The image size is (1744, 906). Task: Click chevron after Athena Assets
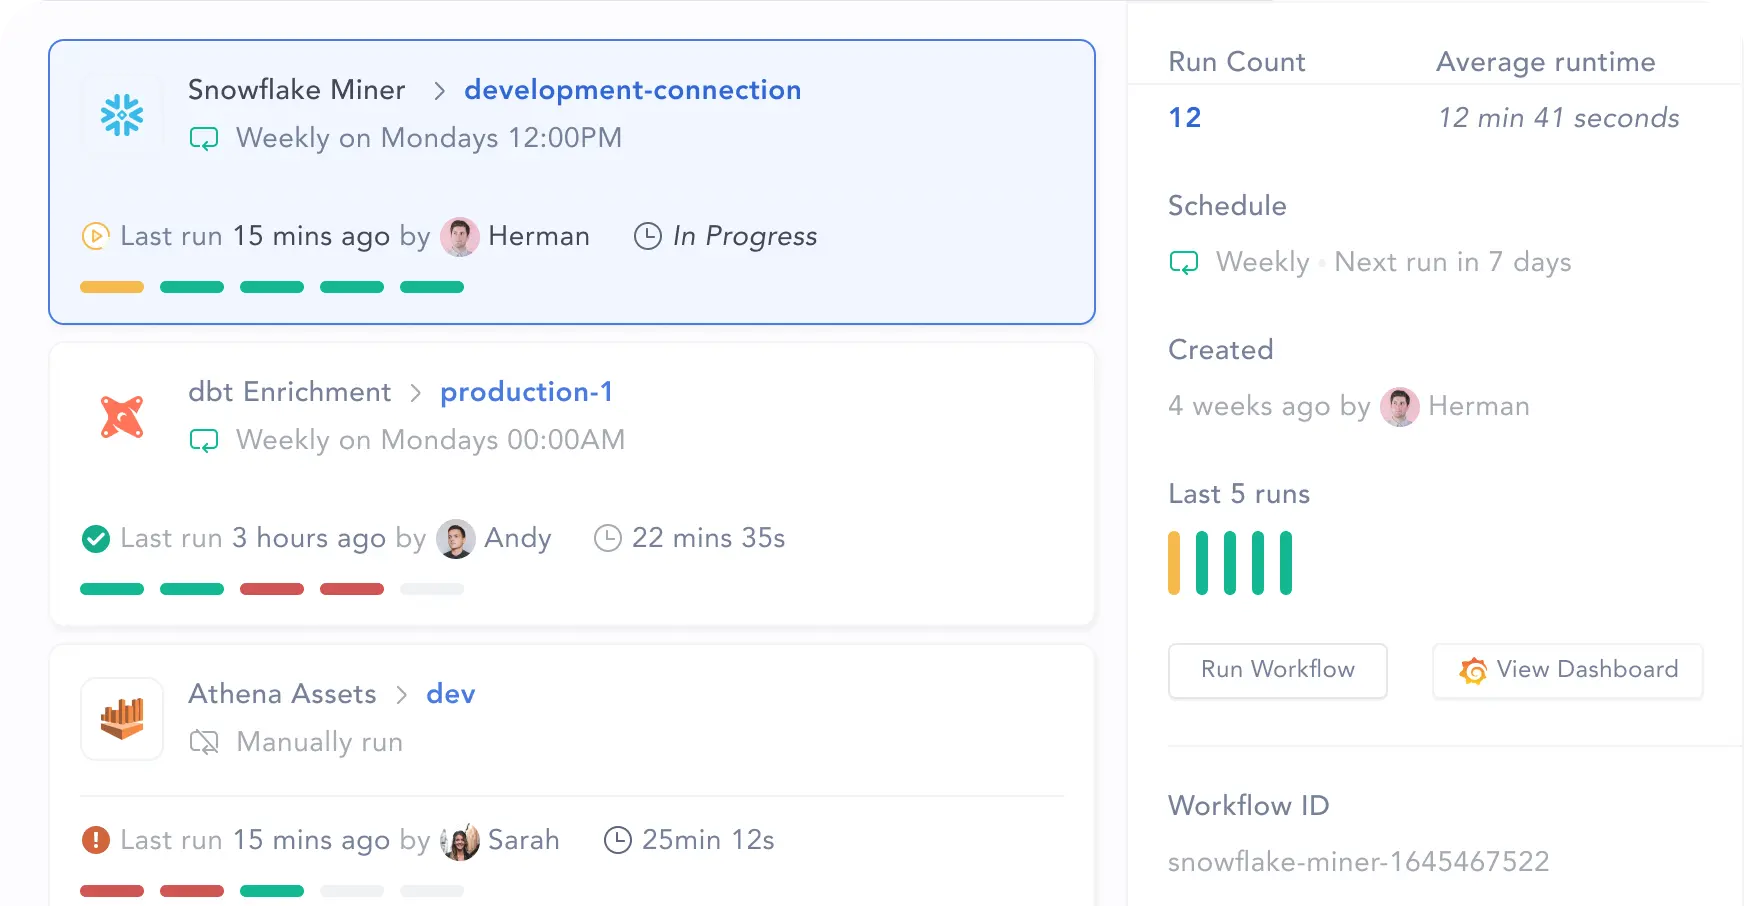401,695
